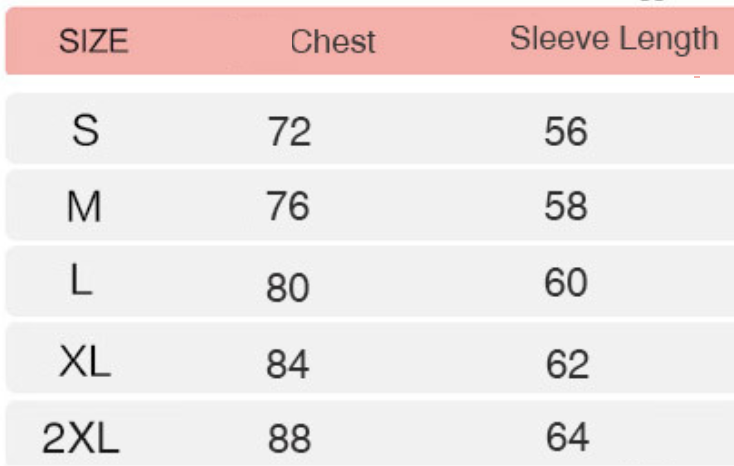Click the Chest column header

pos(332,42)
